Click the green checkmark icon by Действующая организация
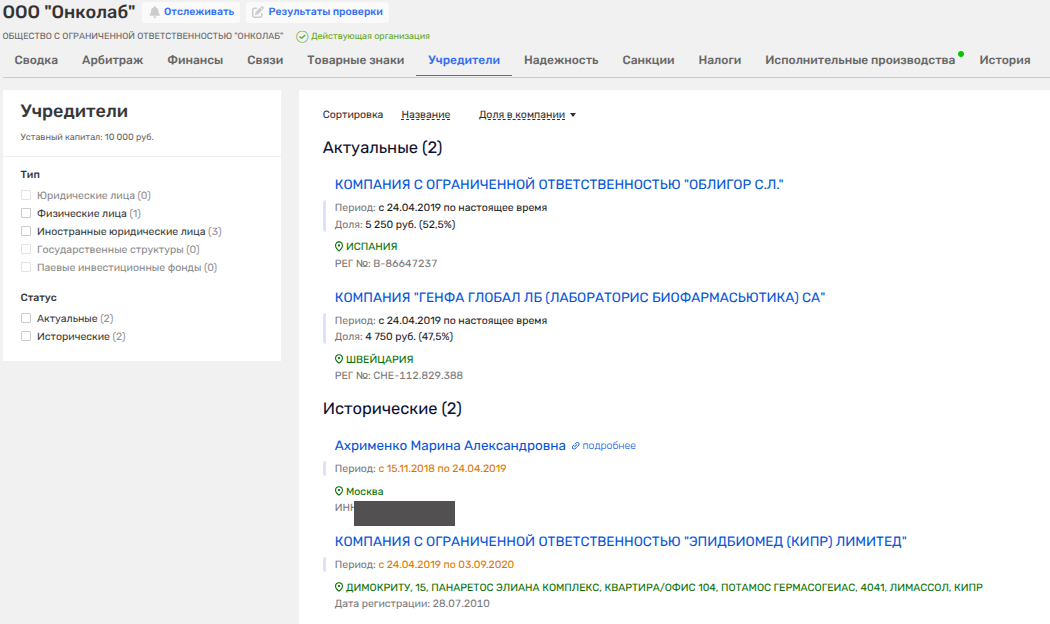 pyautogui.click(x=302, y=36)
